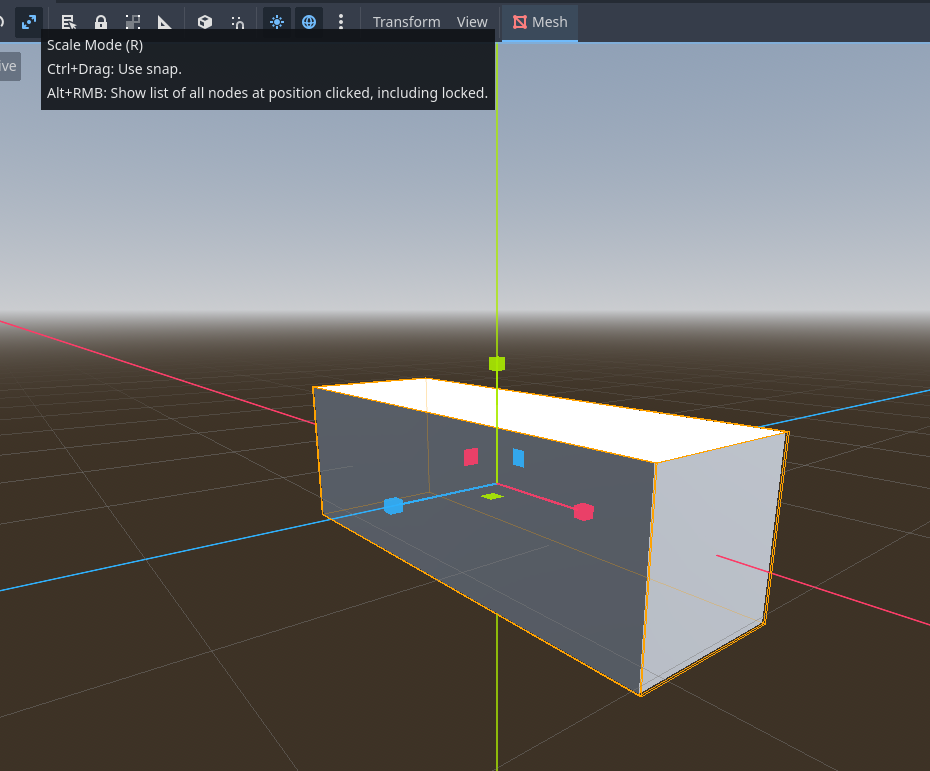
Task: Click the blue Z-axis scale handle cube
Action: [393, 506]
